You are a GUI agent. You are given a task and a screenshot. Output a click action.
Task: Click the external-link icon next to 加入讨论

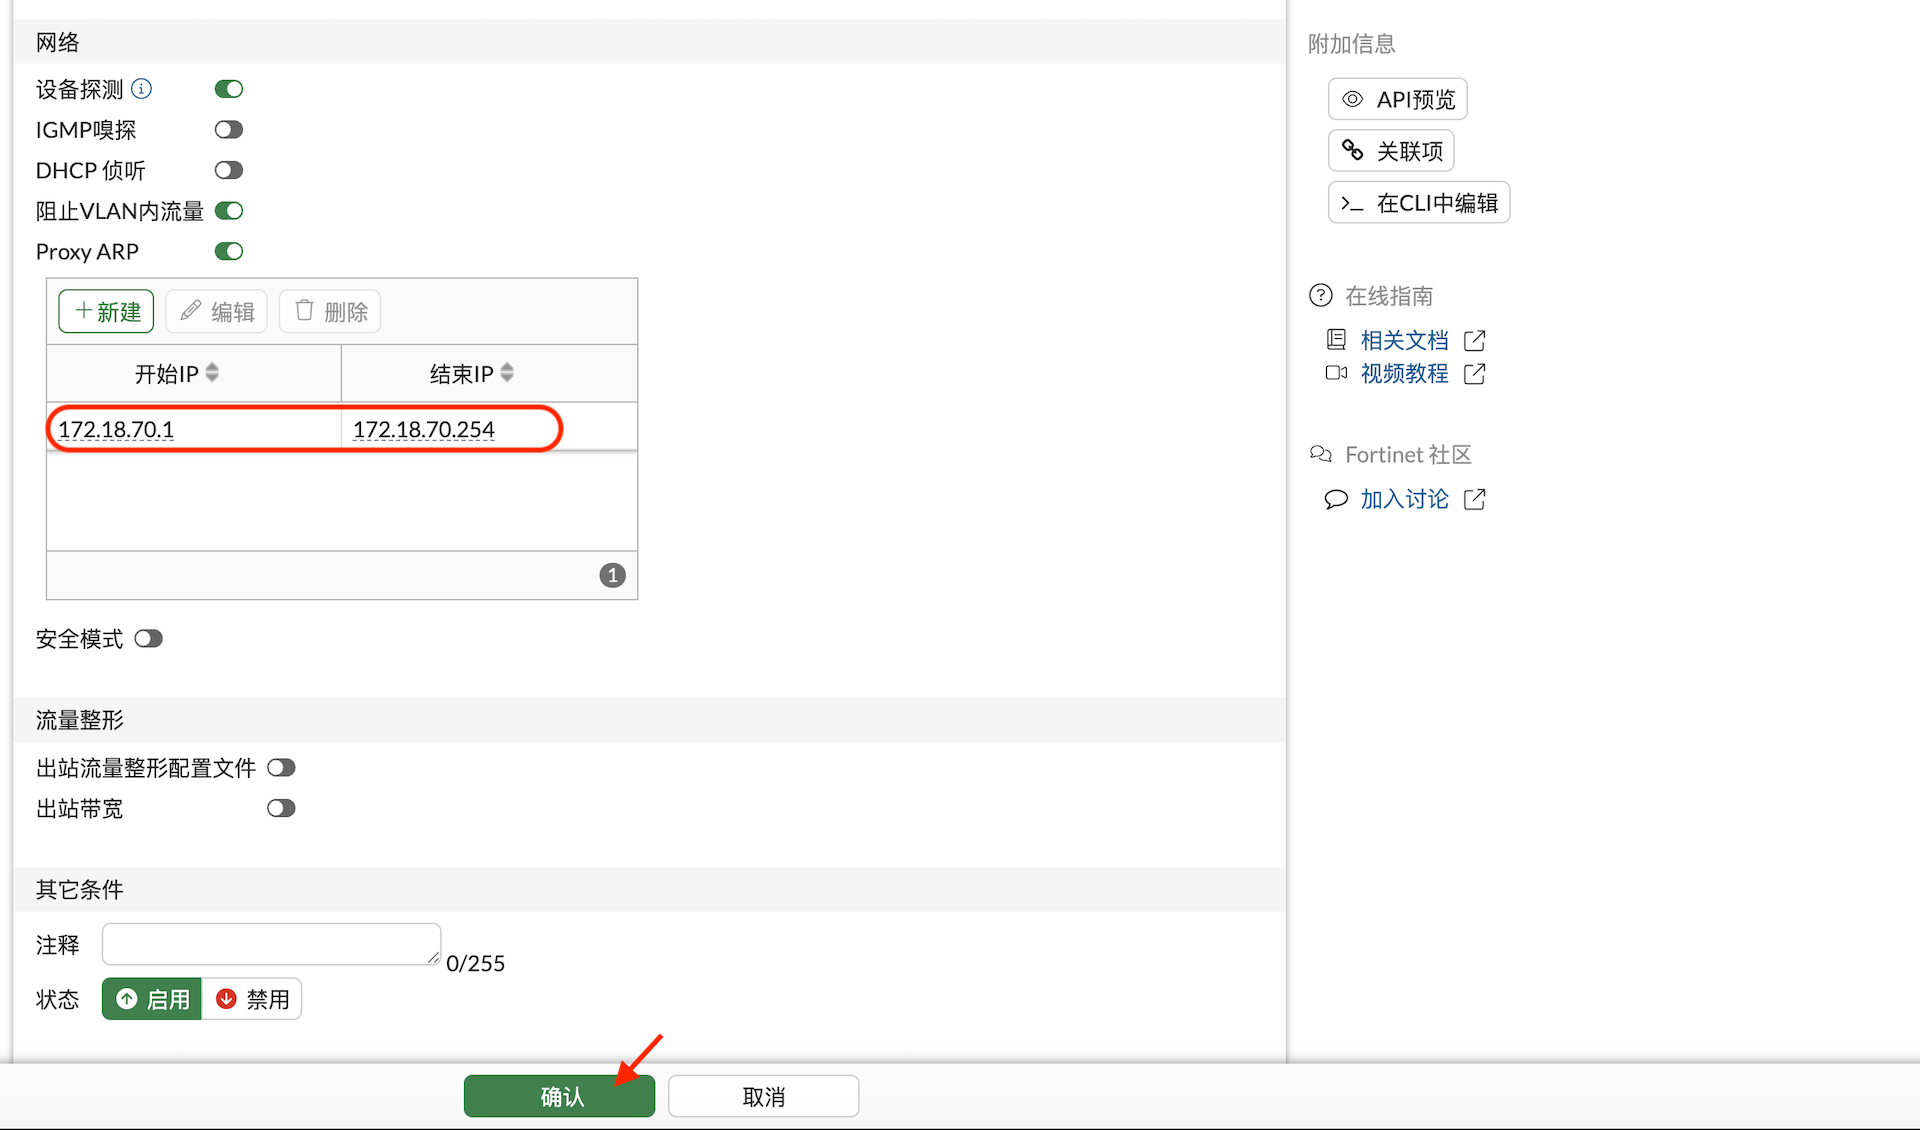tap(1474, 499)
